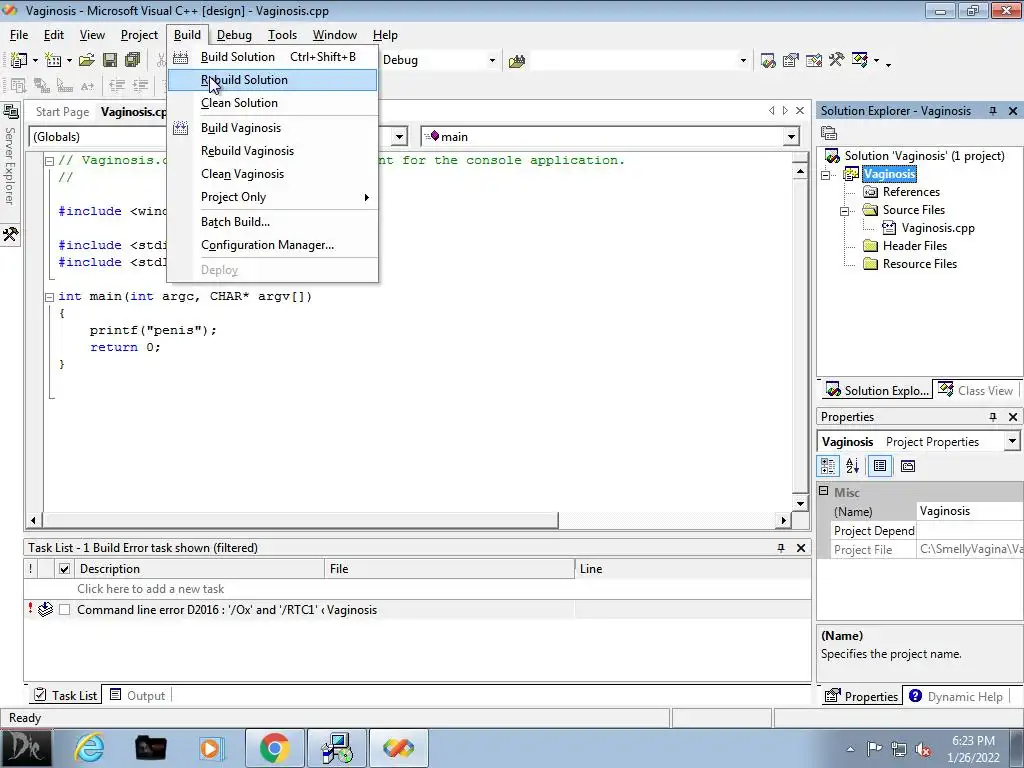This screenshot has width=1024, height=768.
Task: Open the Toolbox sidebar hammer icon
Action: pyautogui.click(x=10, y=234)
